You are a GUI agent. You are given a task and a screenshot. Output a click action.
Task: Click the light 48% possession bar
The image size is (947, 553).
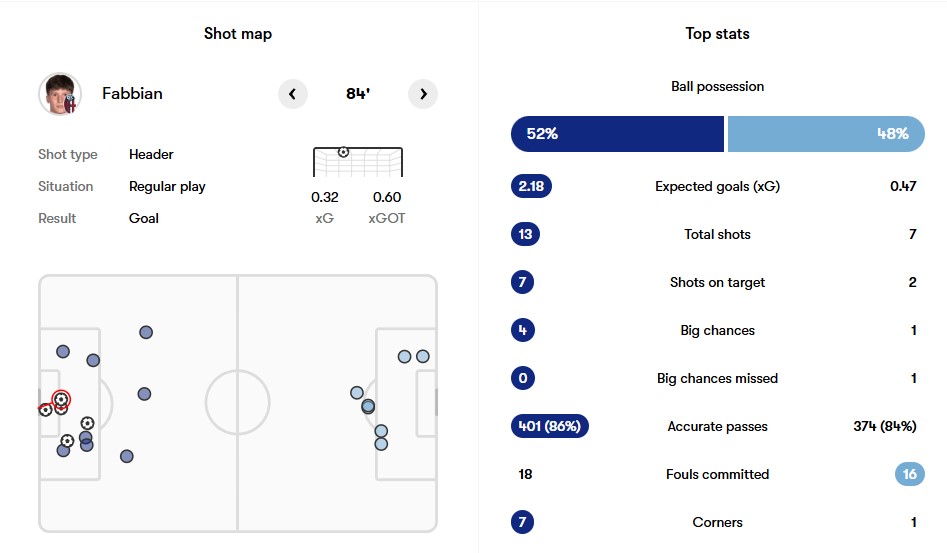click(x=826, y=134)
